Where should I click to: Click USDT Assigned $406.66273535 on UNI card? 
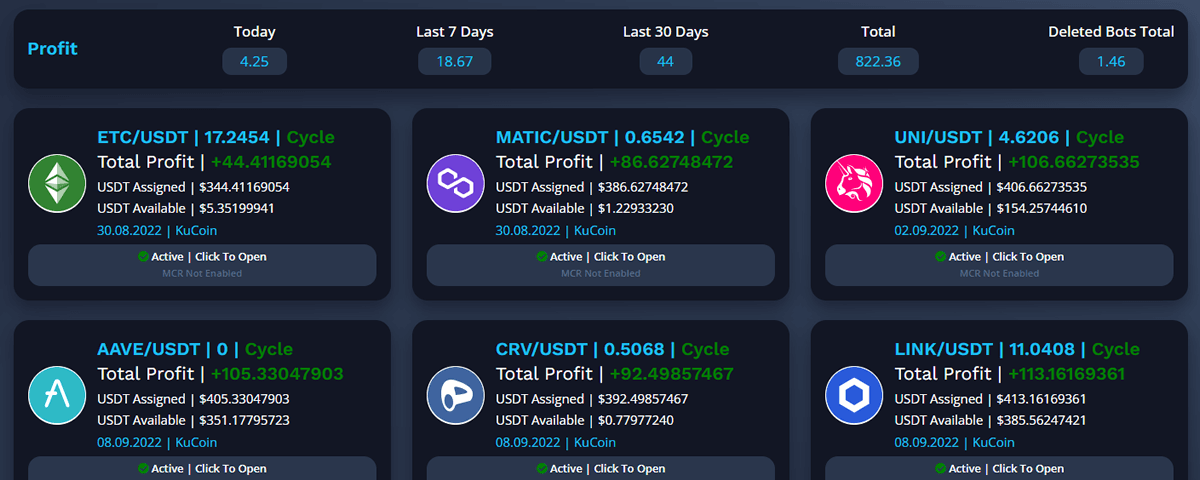point(991,187)
